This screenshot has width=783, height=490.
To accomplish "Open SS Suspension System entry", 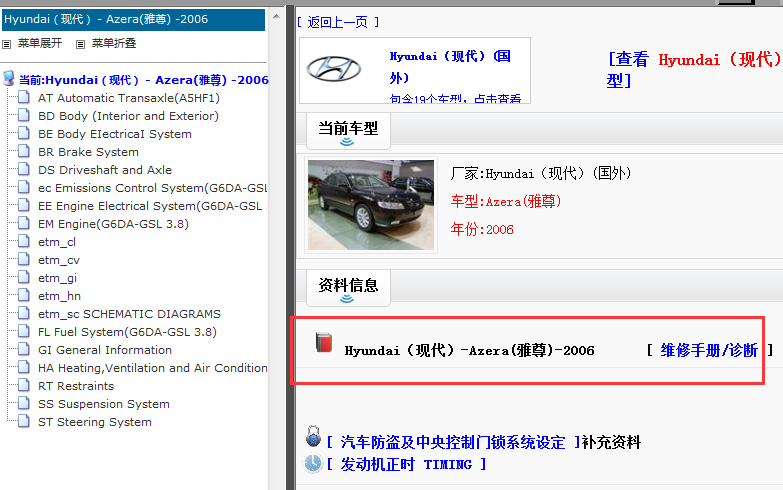I will 104,404.
